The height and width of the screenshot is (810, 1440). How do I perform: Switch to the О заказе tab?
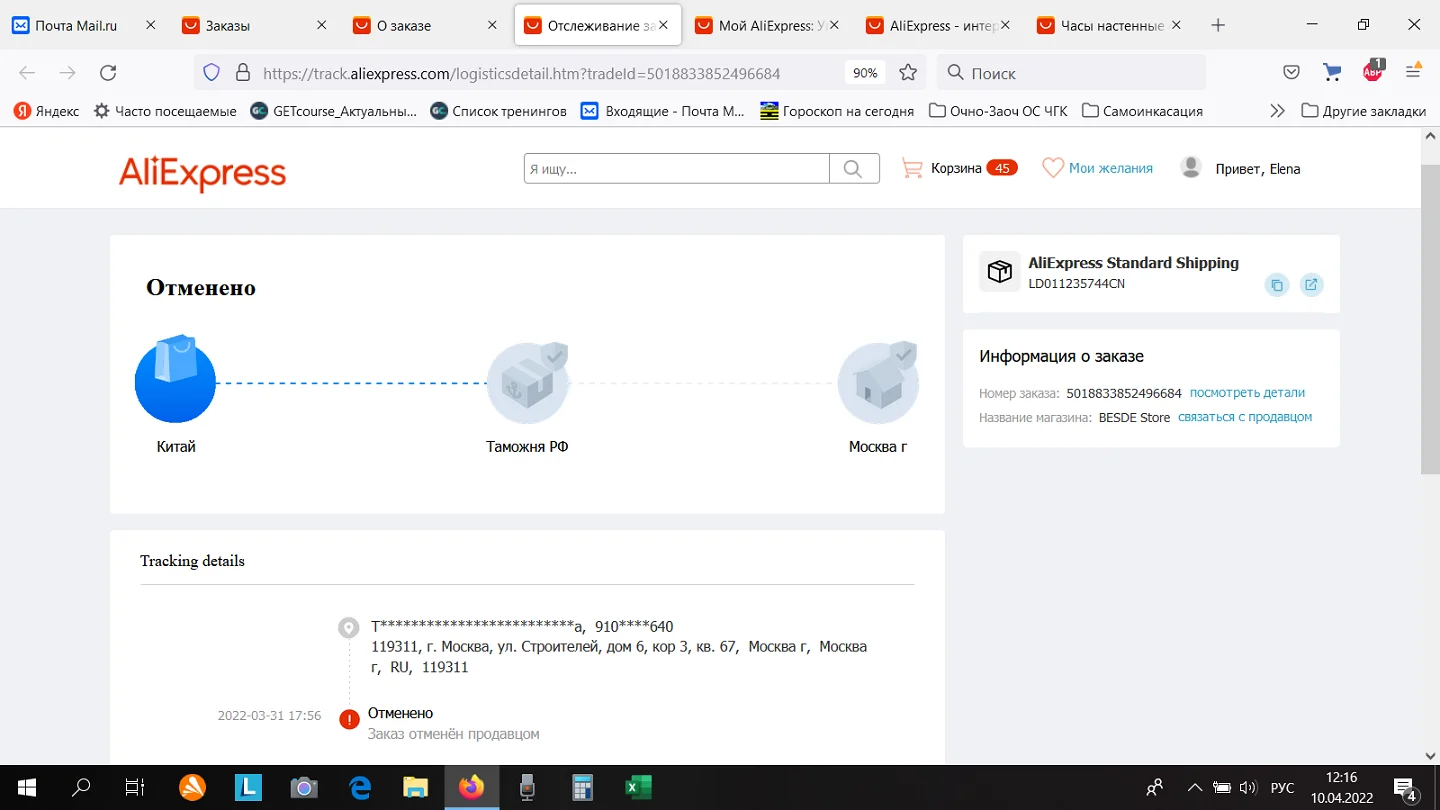(427, 25)
